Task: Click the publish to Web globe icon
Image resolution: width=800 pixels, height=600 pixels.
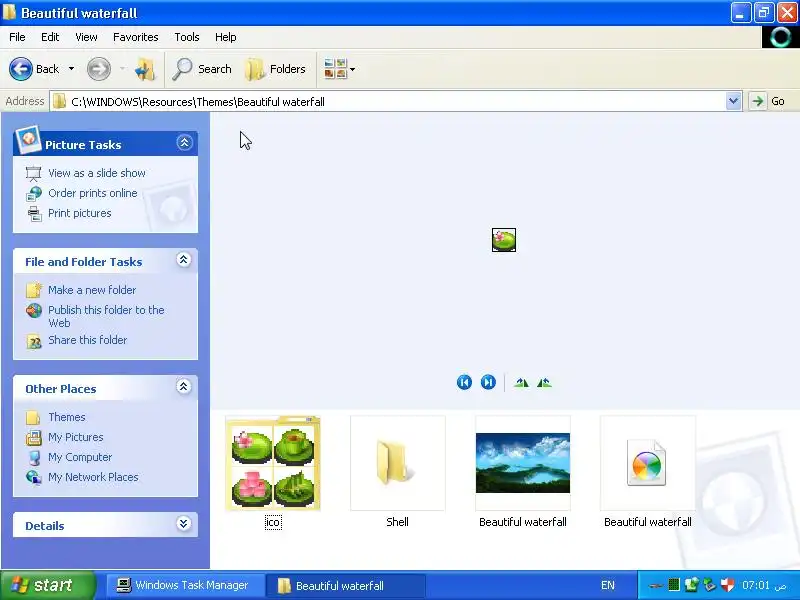Action: [34, 310]
